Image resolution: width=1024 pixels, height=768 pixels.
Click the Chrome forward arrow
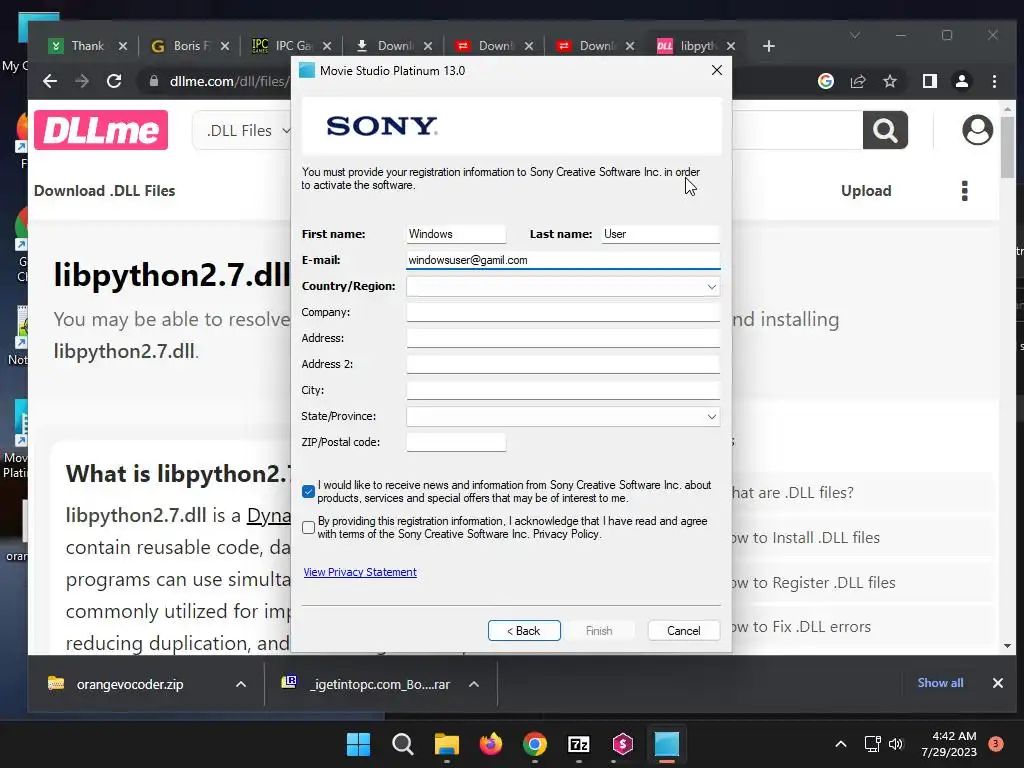tap(82, 81)
